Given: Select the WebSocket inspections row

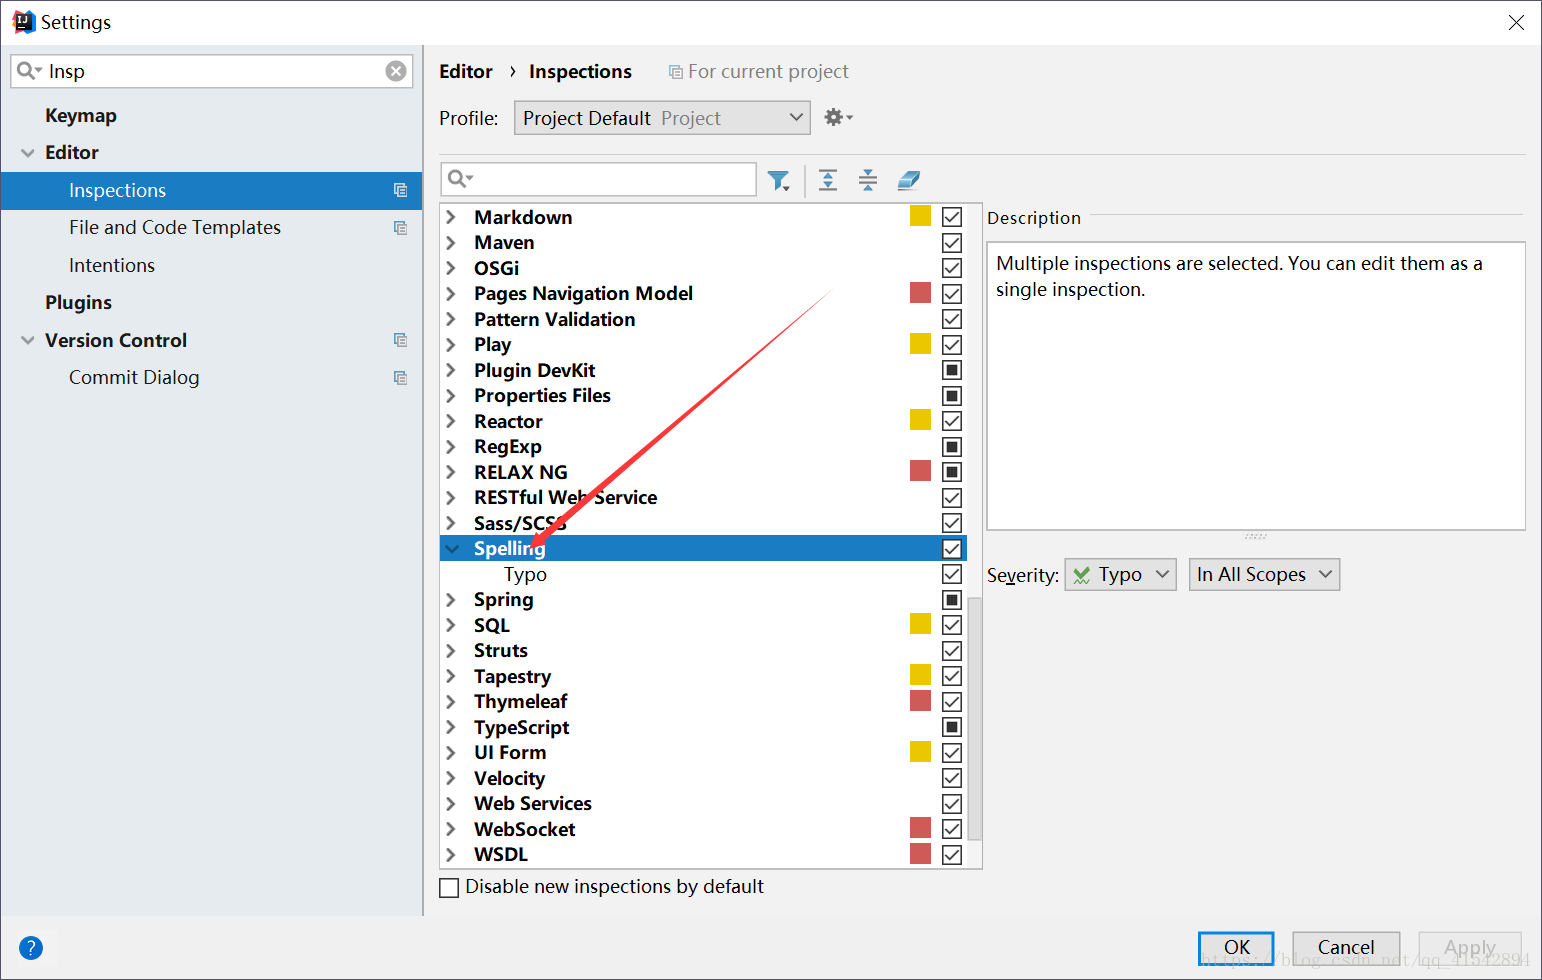Looking at the screenshot, I should 703,829.
